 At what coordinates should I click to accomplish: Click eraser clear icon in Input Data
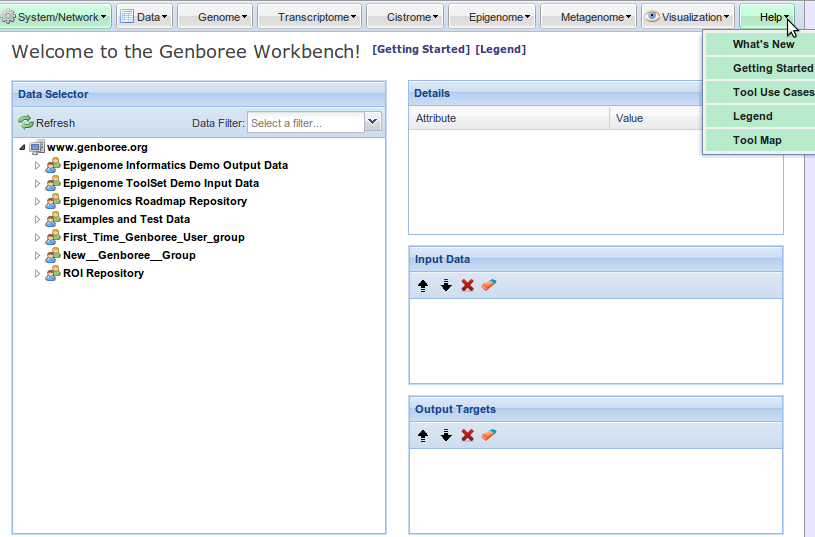click(x=489, y=286)
